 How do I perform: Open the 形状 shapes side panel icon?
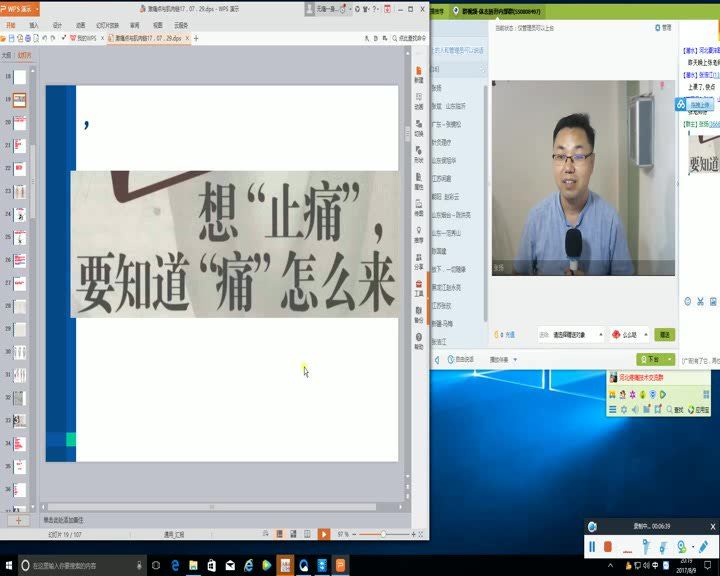point(419,155)
